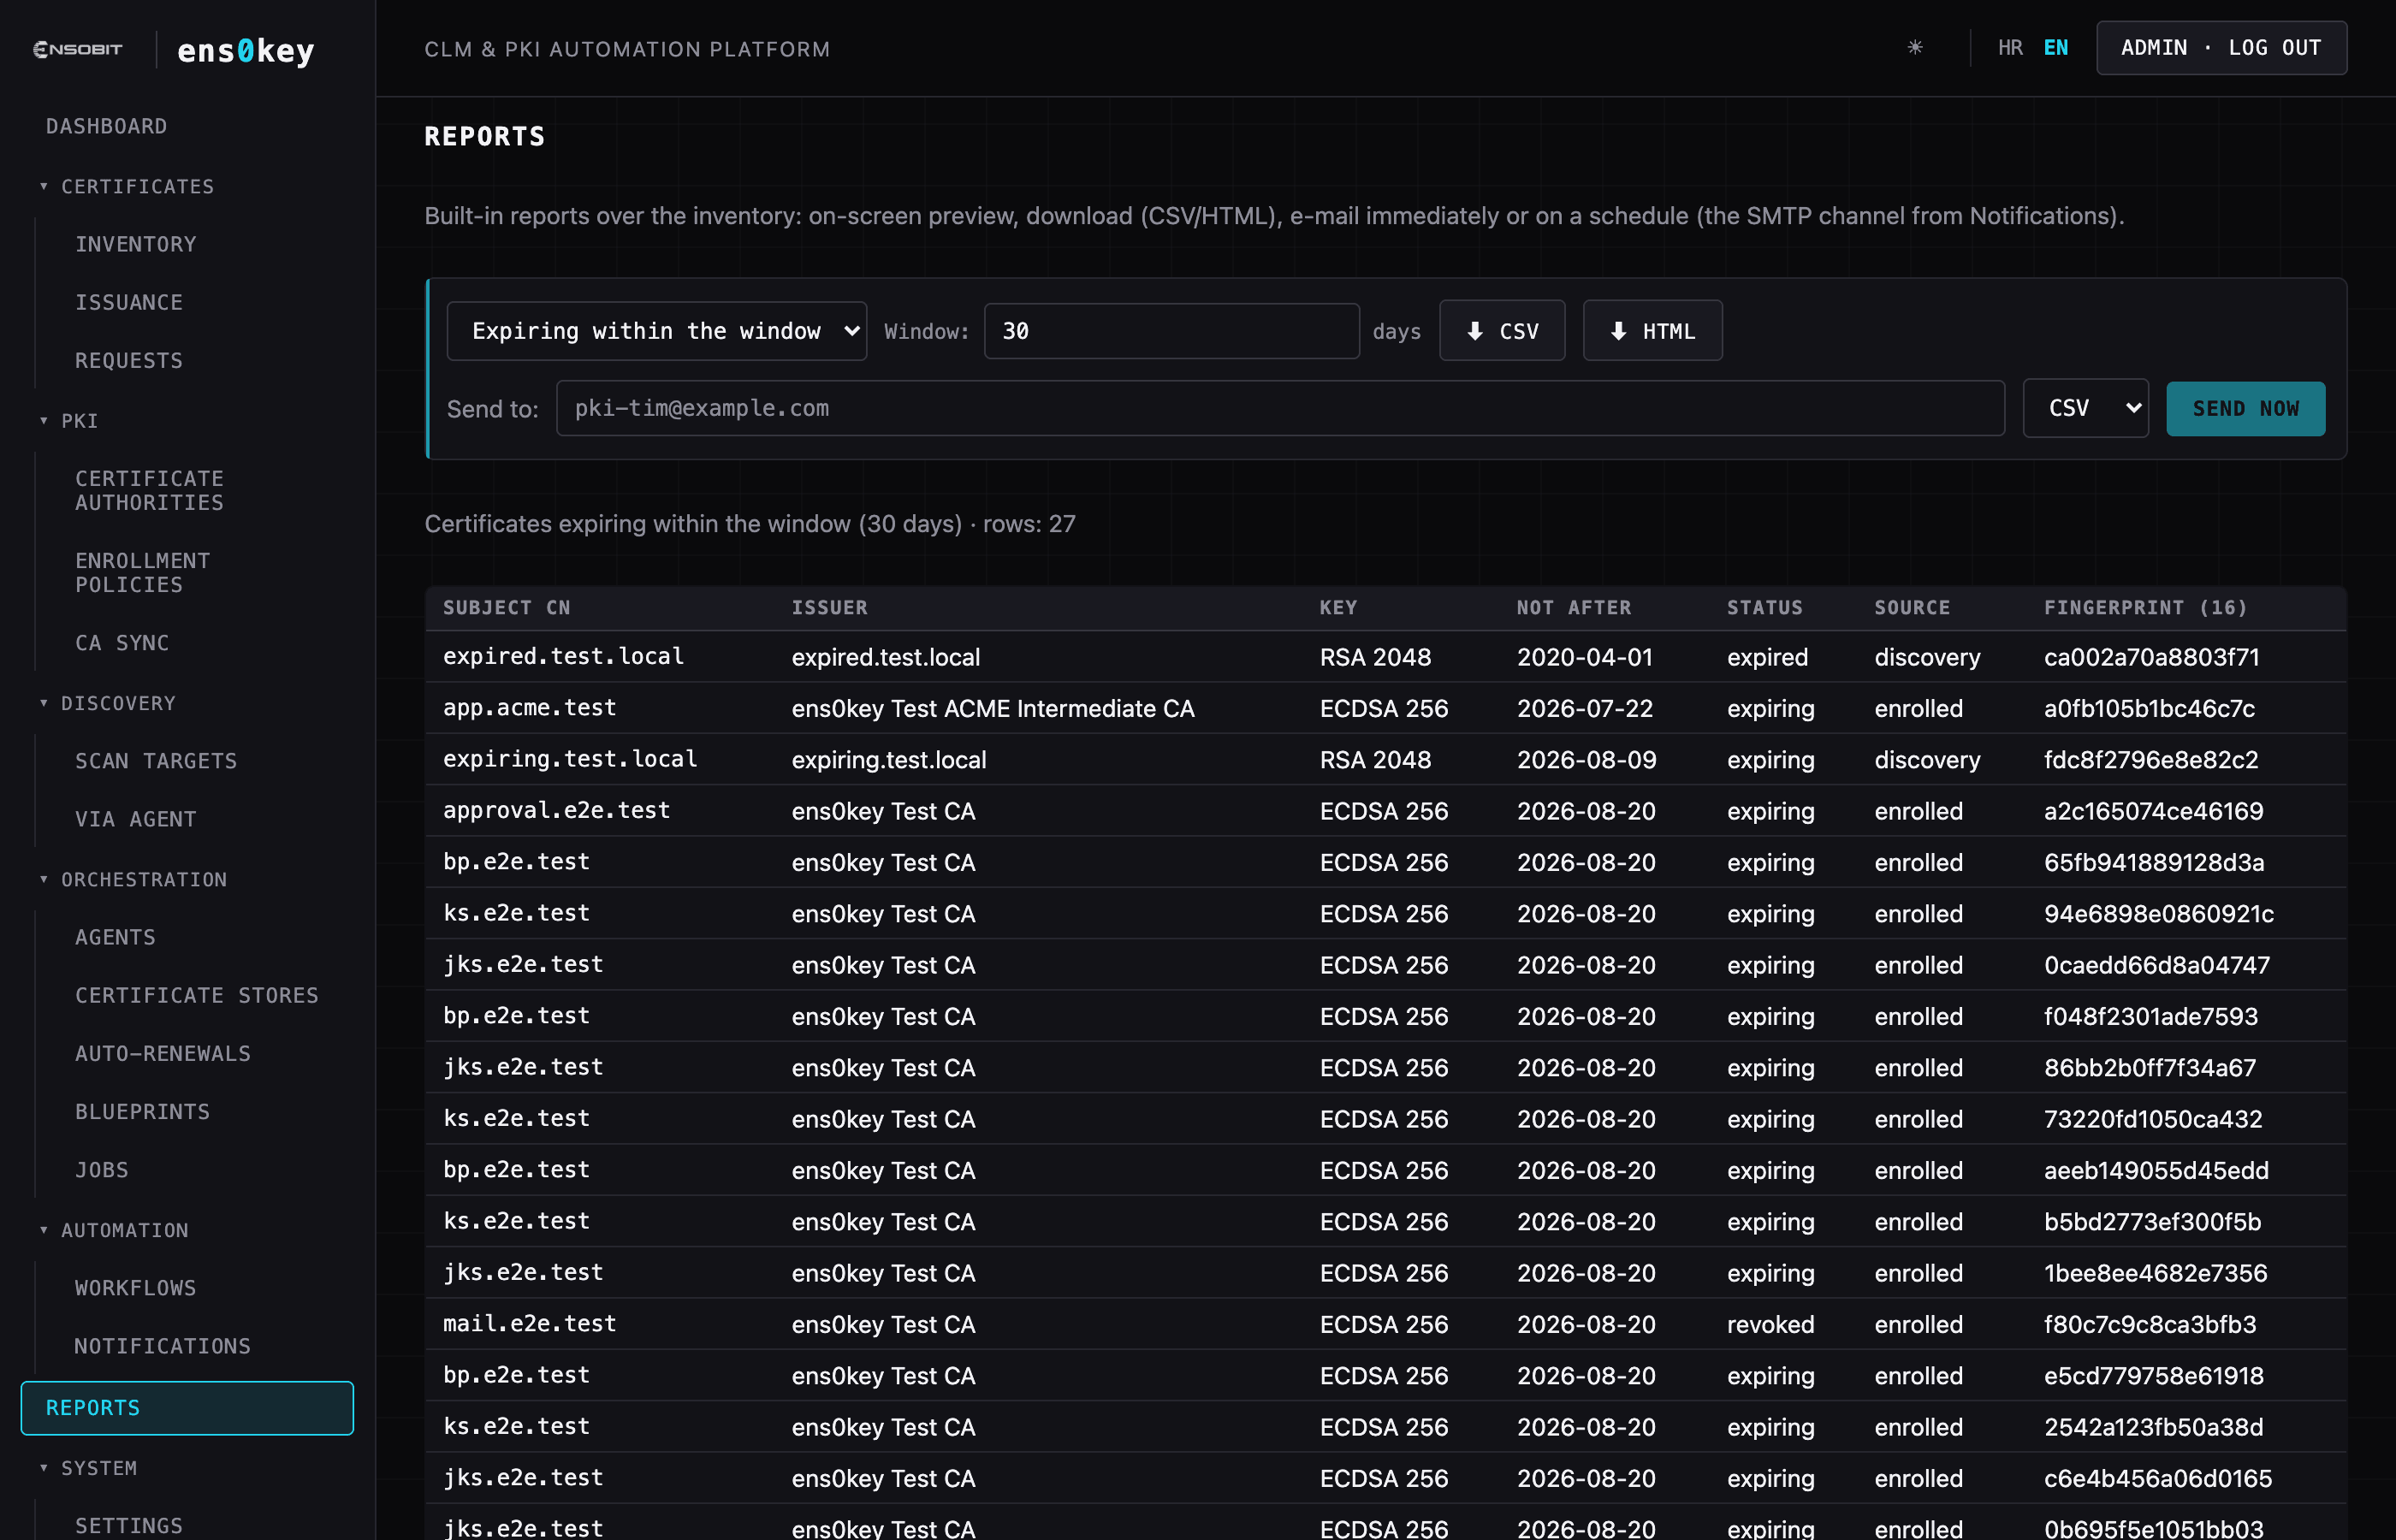
Task: Click the expired status cell
Action: point(1767,657)
